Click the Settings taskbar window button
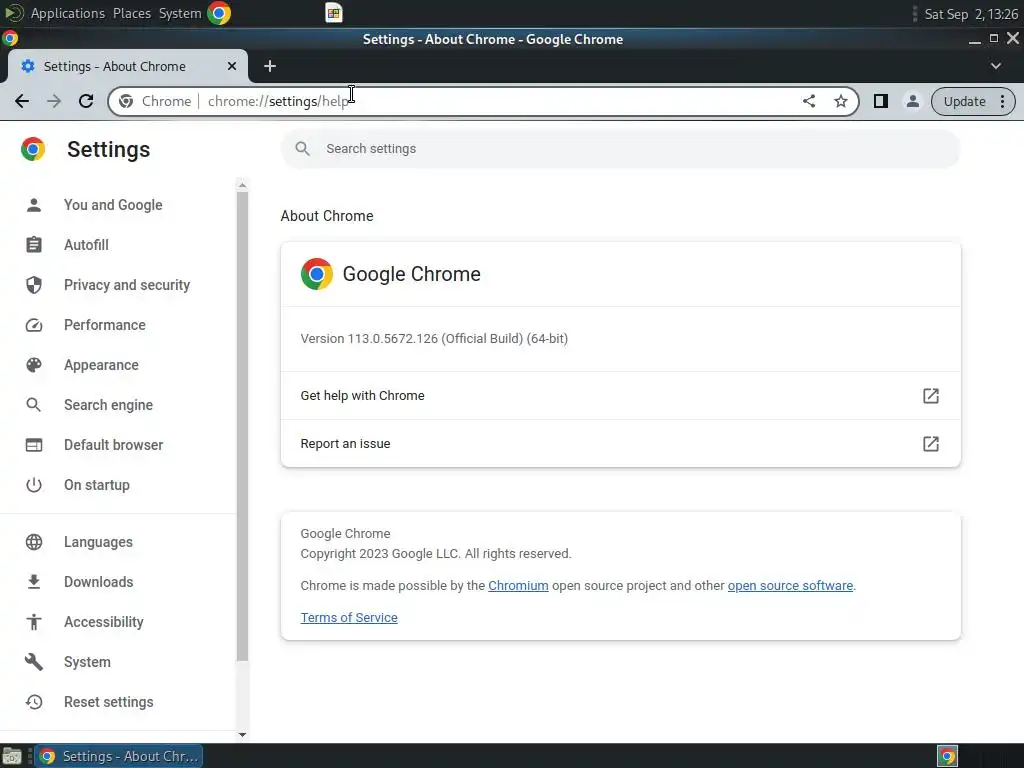 (x=119, y=756)
